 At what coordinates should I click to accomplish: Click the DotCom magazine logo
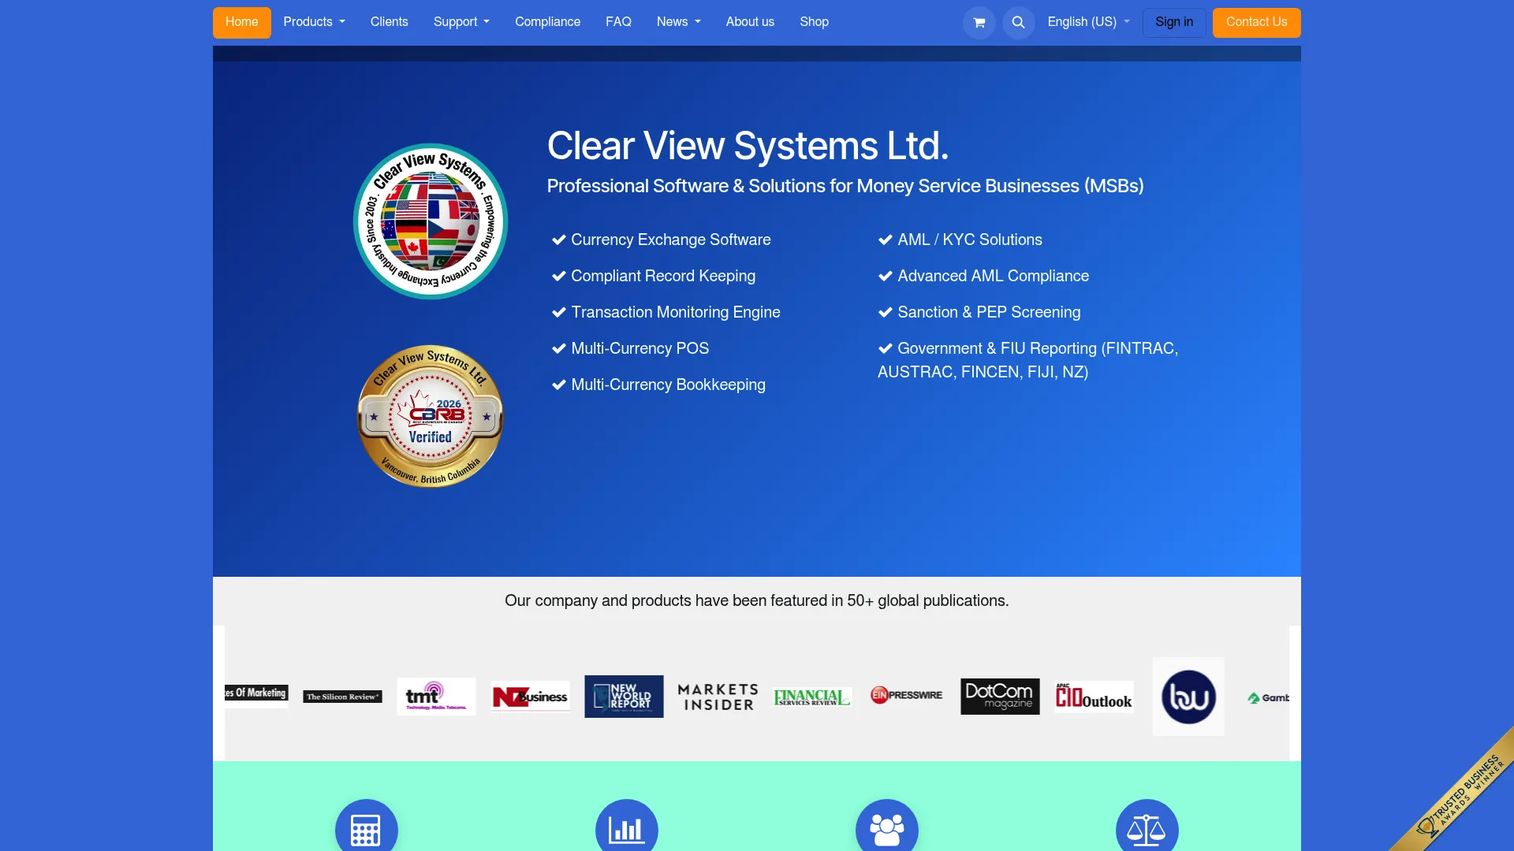point(1000,697)
